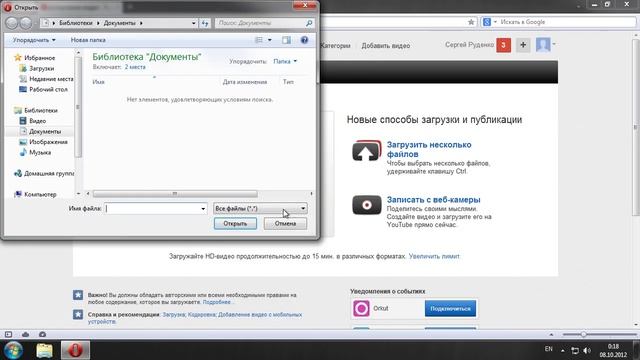The width and height of the screenshot is (640, 360).
Task: Open the Упорядочить menu
Action: 34,40
